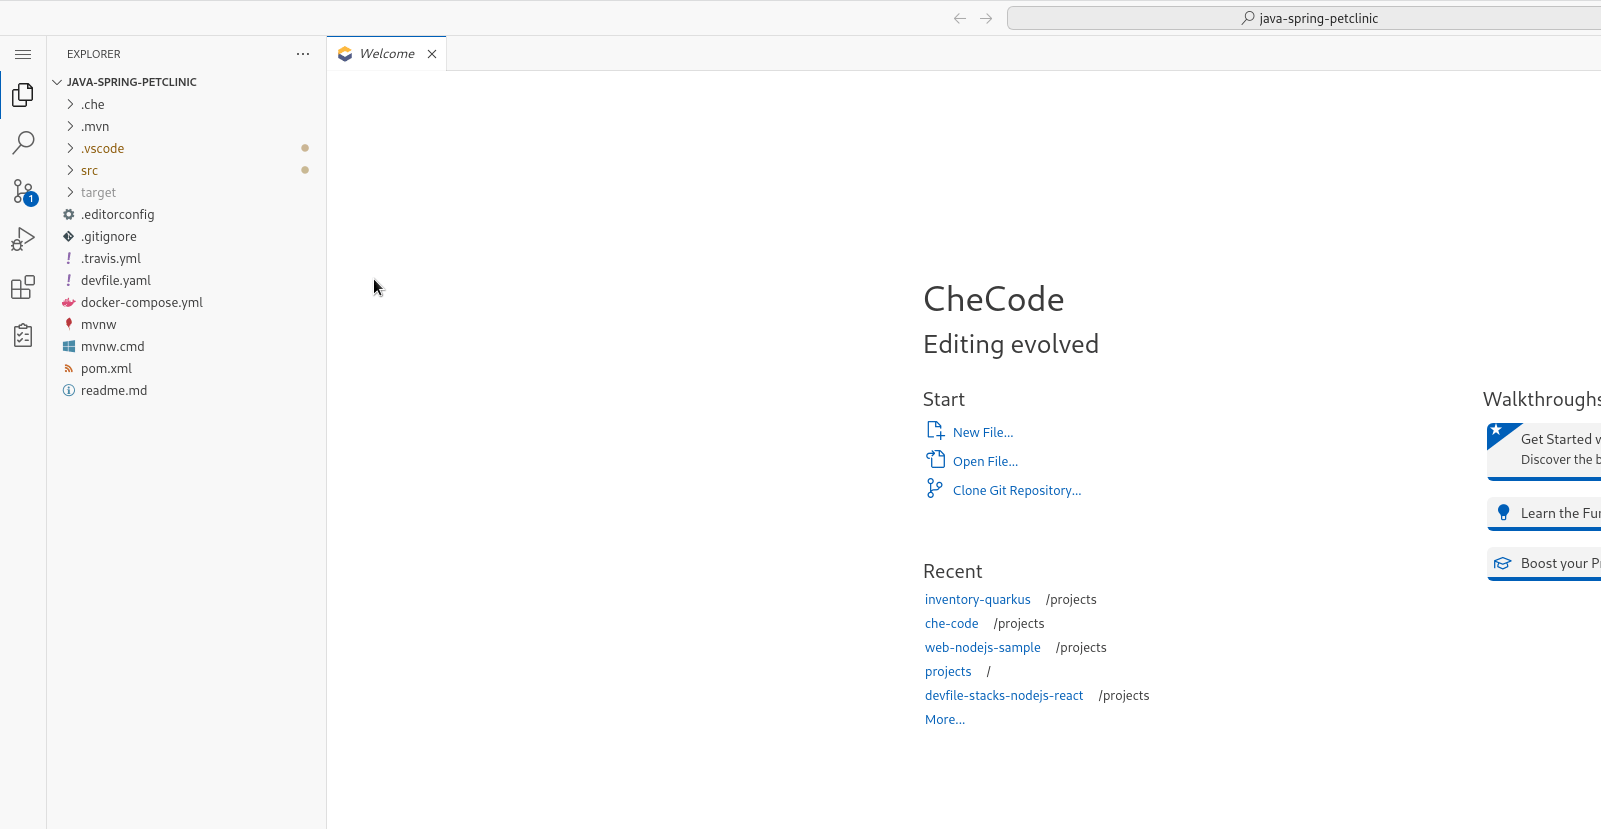The width and height of the screenshot is (1601, 829).
Task: Click the CheCode logo on the Welcome tab
Action: coord(345,54)
